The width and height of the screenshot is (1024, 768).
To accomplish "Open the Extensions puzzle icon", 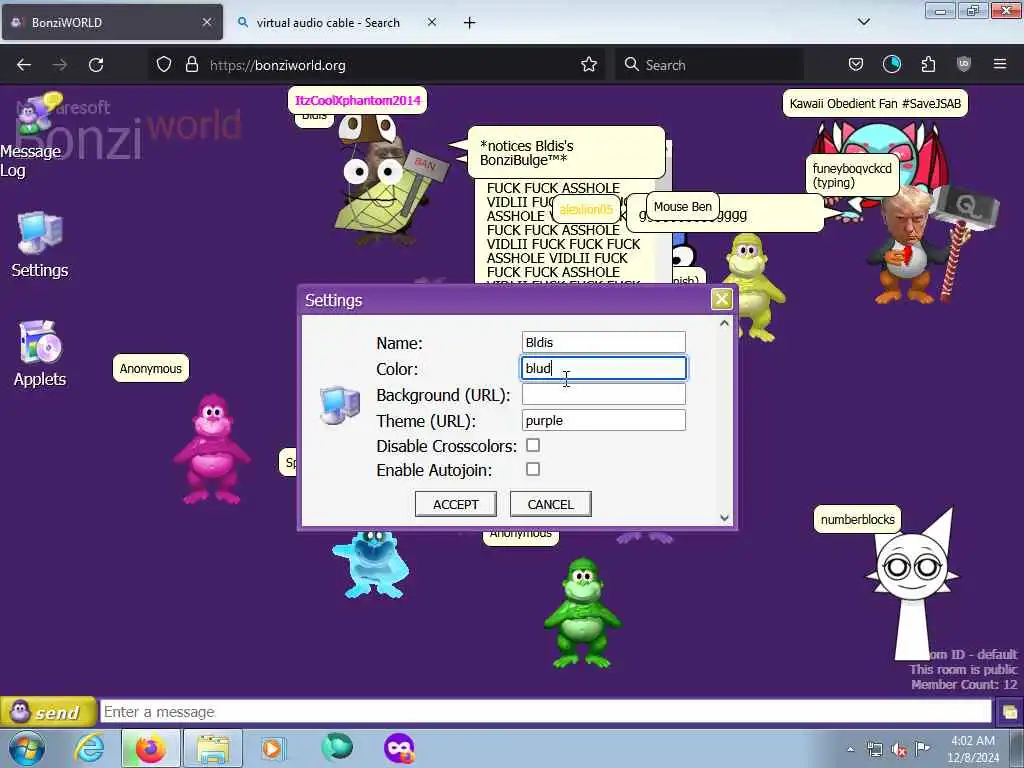I will 928,64.
